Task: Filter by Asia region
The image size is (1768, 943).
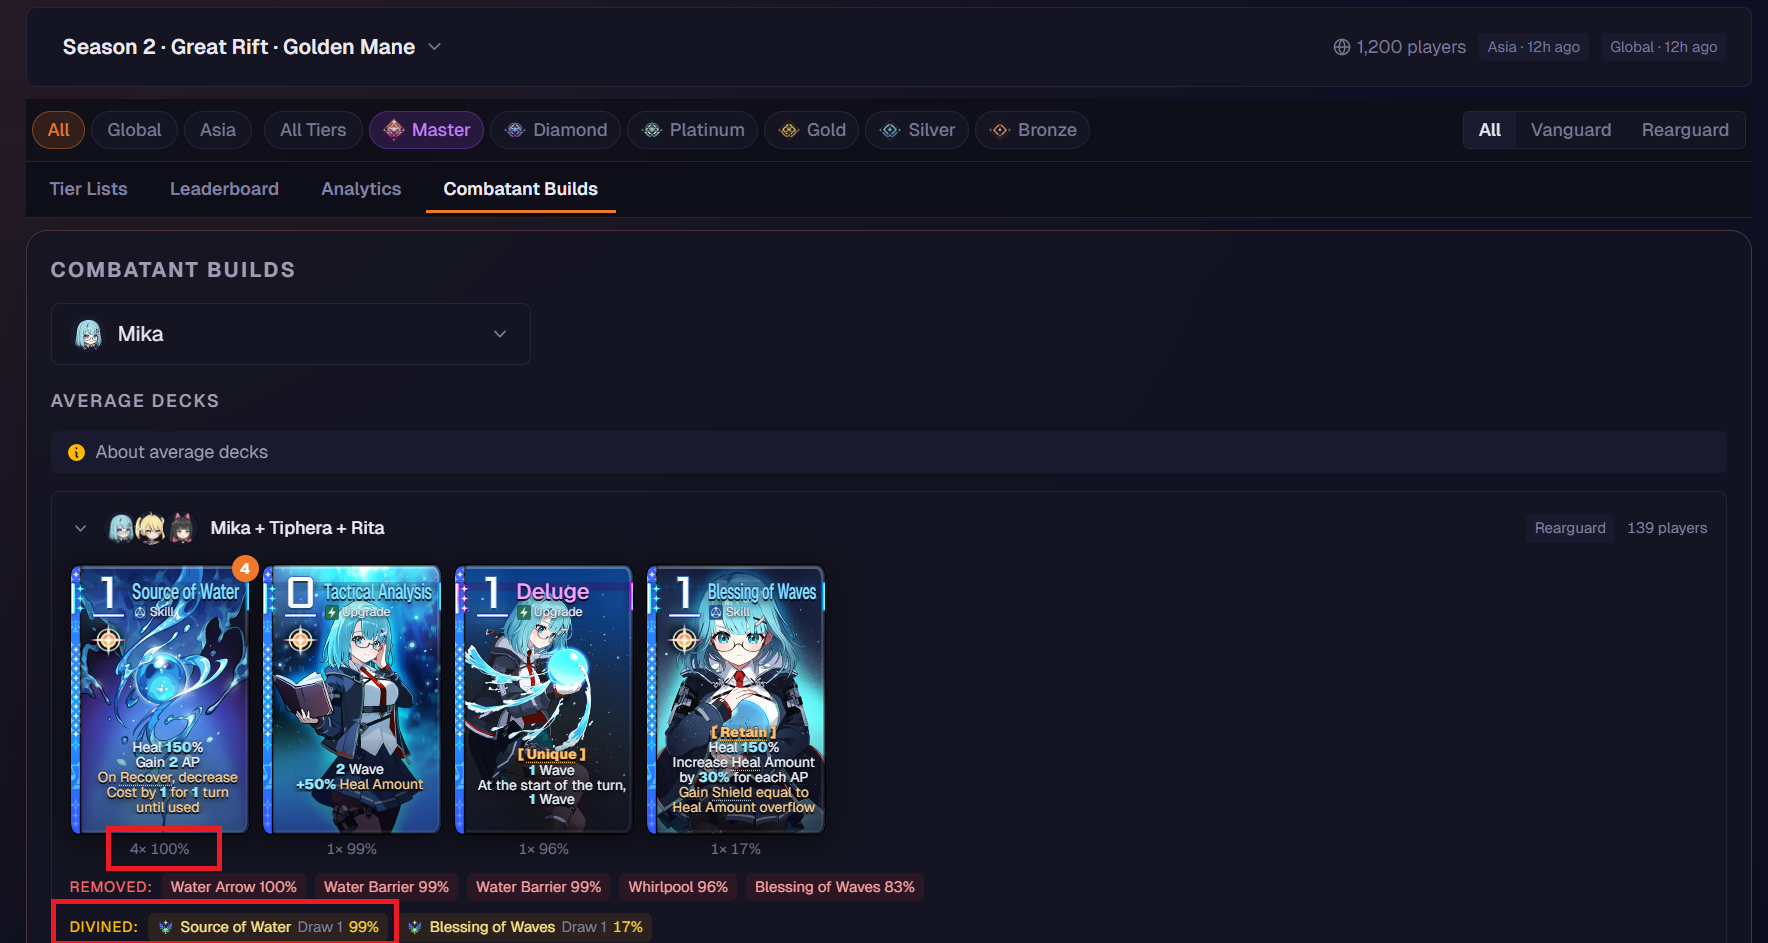Action: coord(218,130)
